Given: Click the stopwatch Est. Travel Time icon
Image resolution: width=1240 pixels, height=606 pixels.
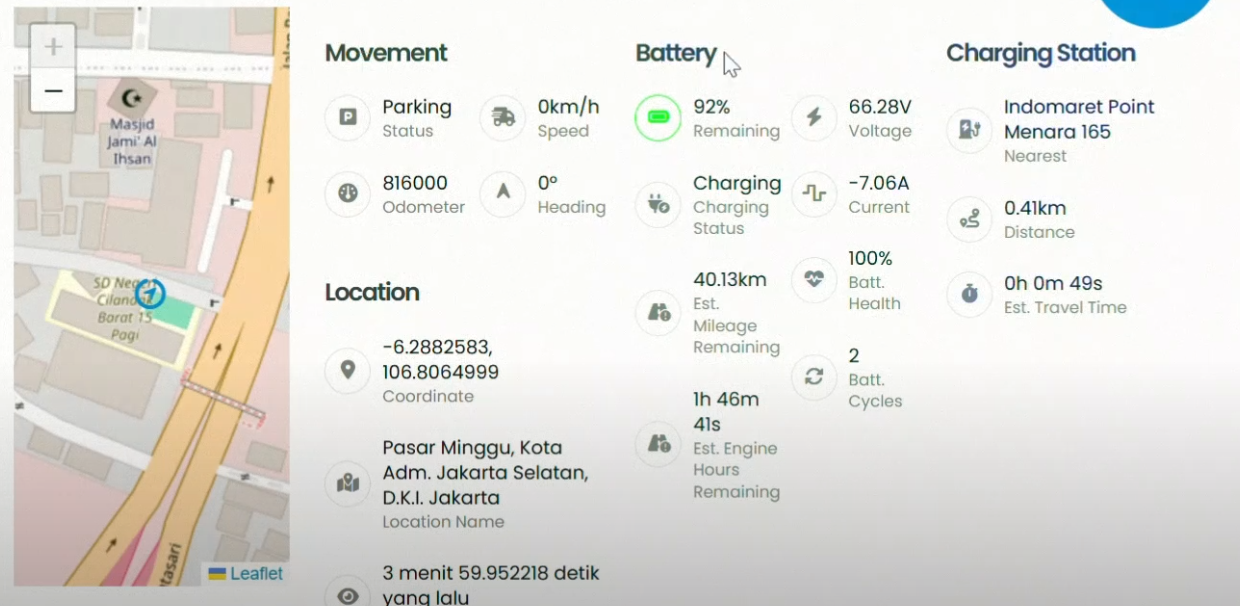Looking at the screenshot, I should coord(969,295).
